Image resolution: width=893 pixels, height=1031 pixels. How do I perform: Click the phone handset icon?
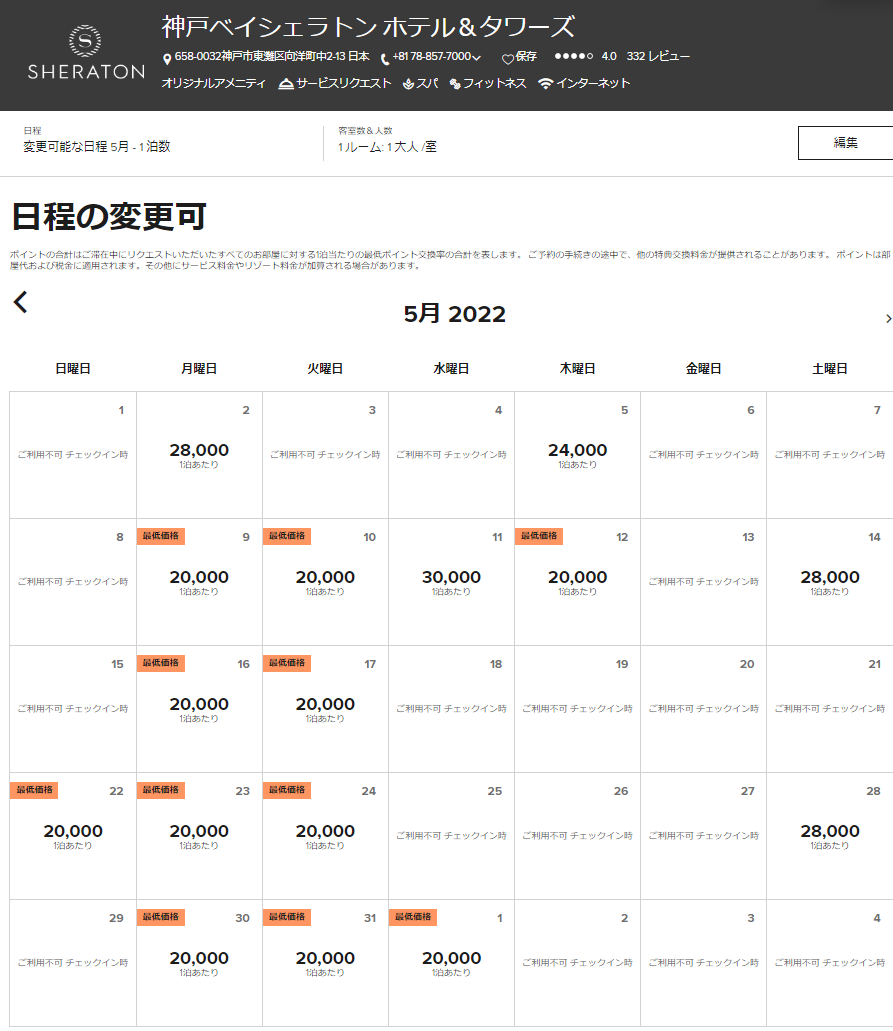(385, 58)
